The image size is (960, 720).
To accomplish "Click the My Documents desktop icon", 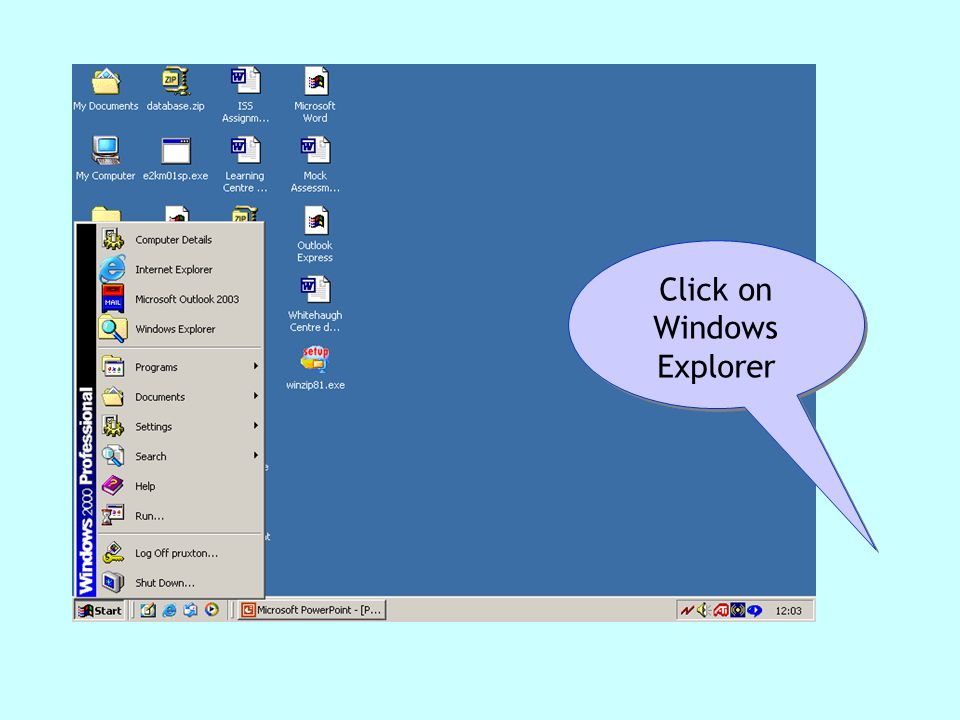I will [105, 90].
